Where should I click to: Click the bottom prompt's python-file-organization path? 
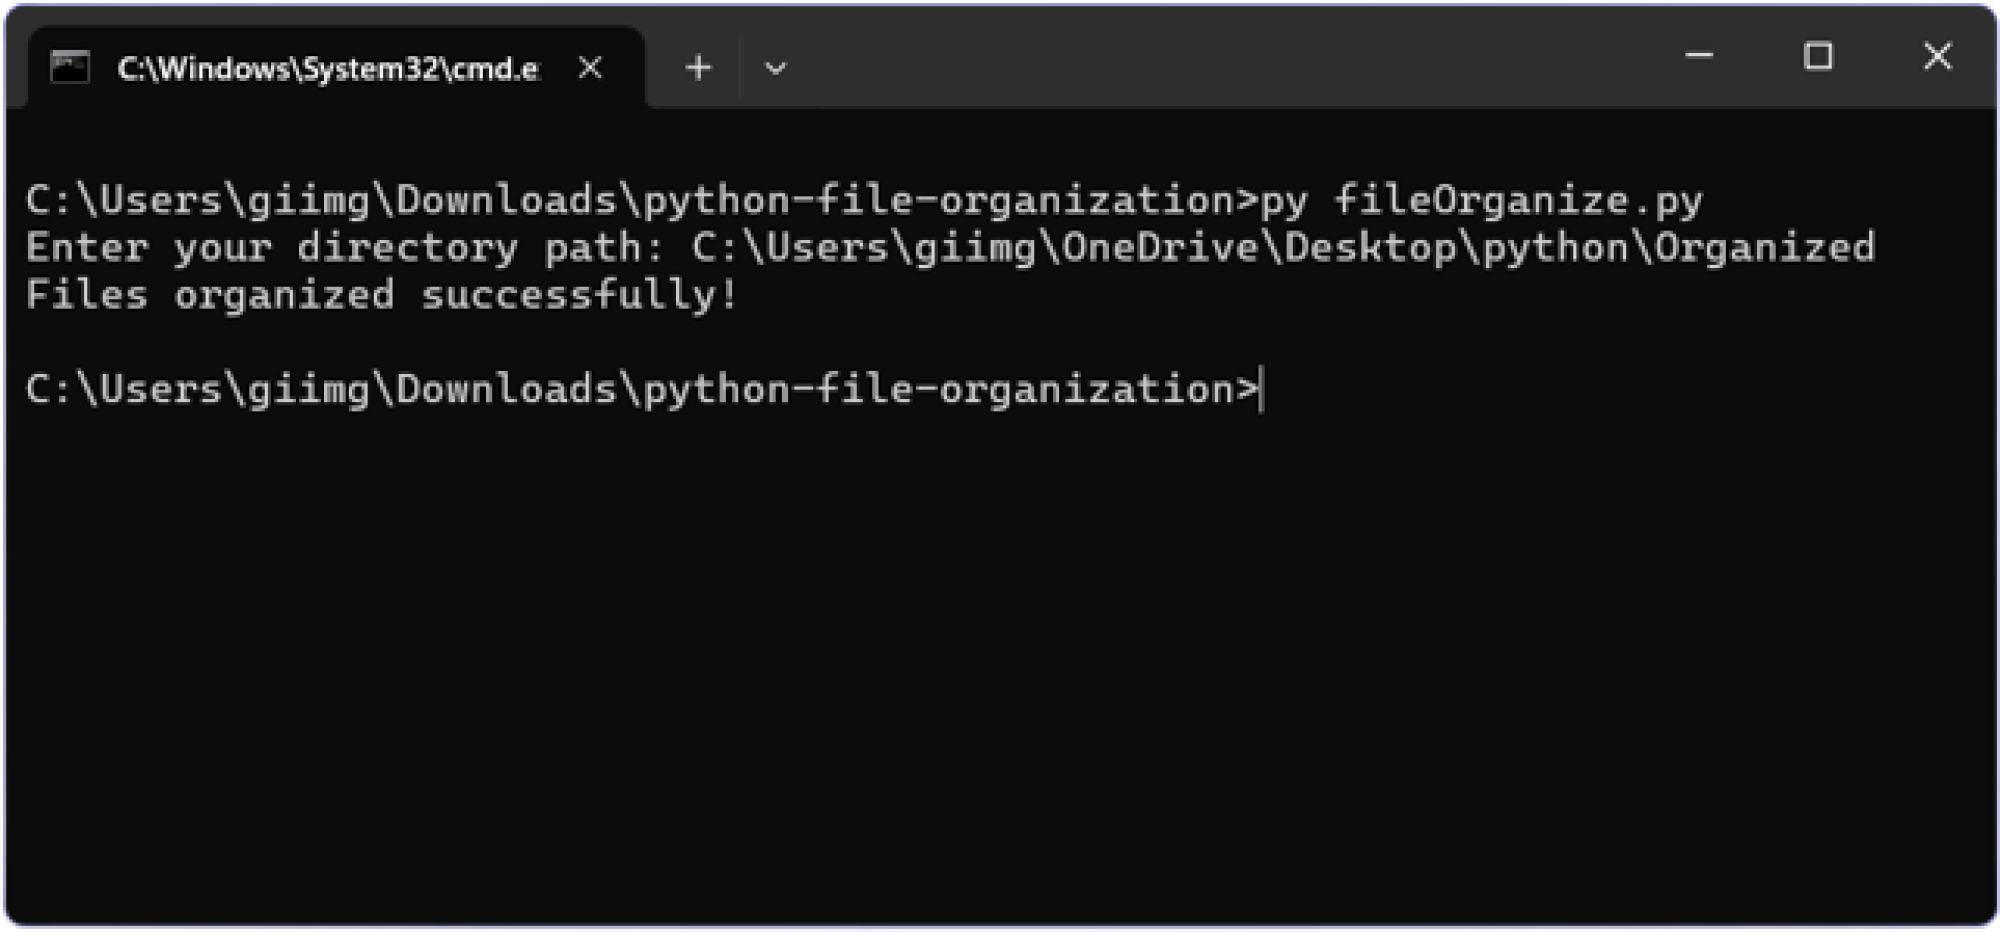pyautogui.click(x=940, y=389)
